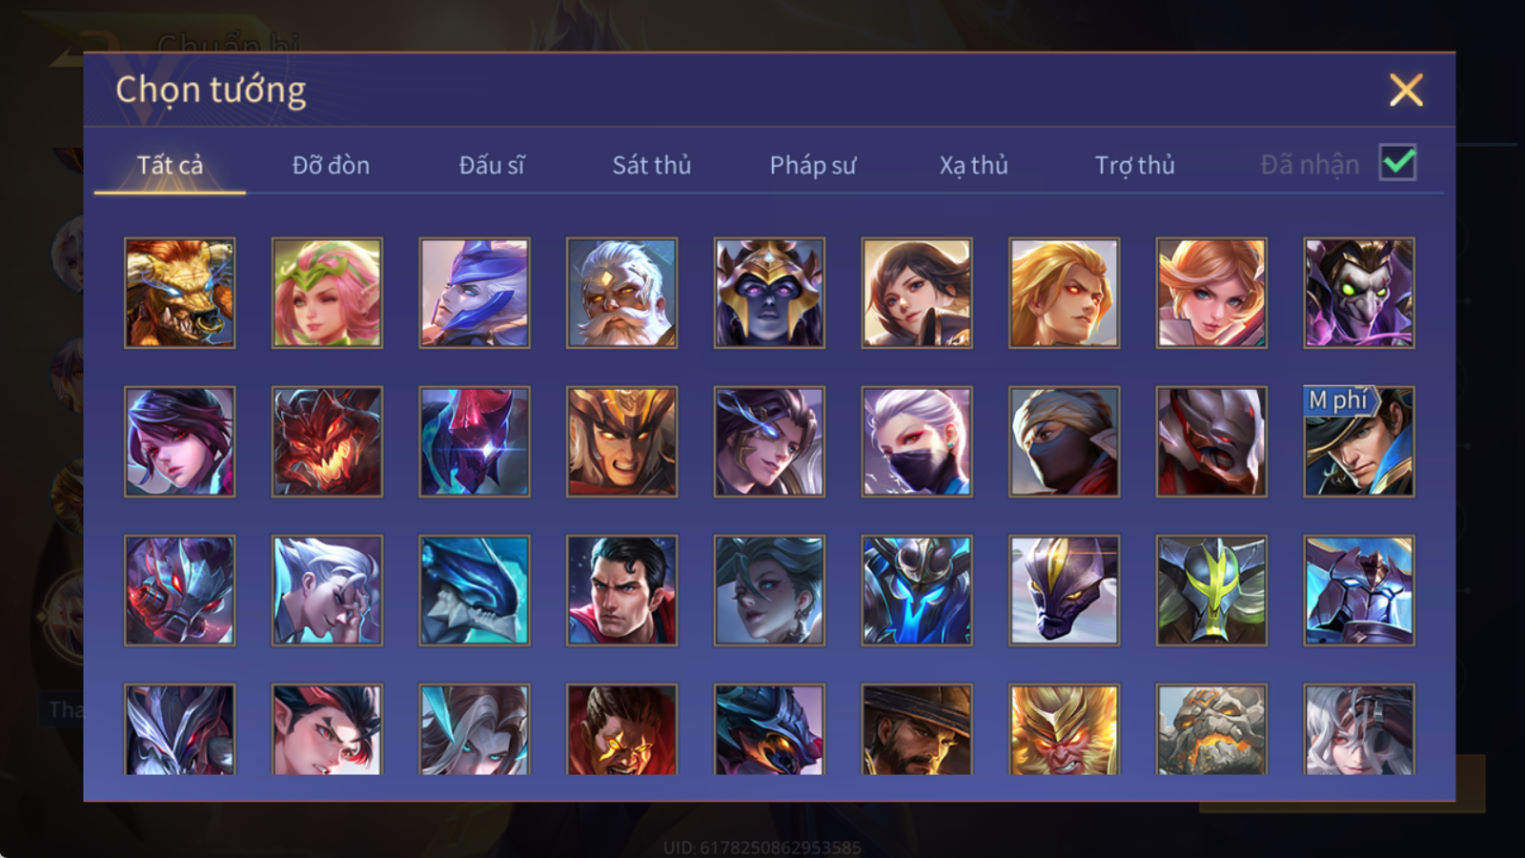Show the Pháp sư hero list

pos(813,165)
